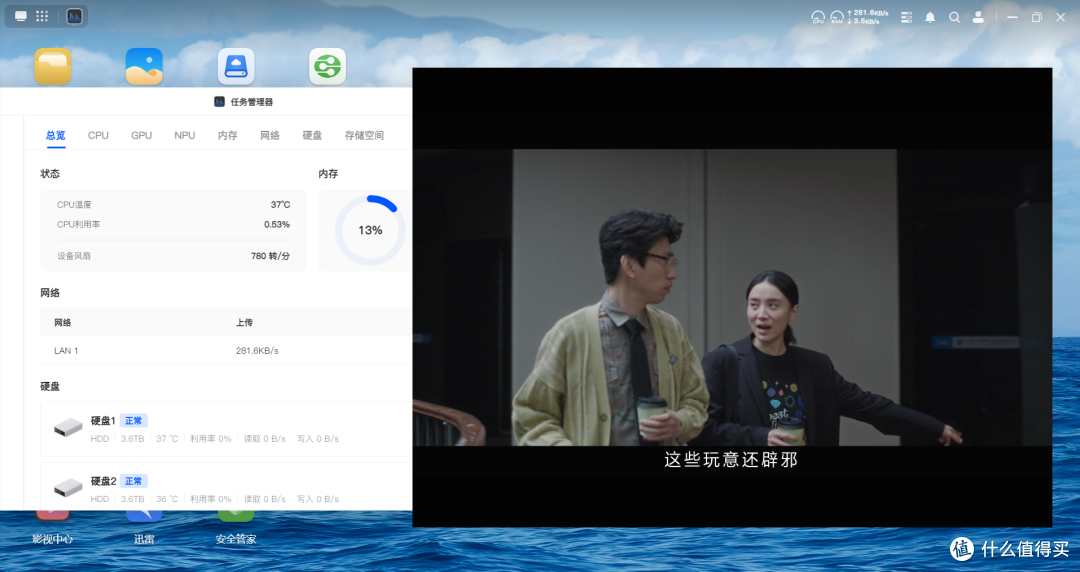
Task: Click 正常 badge of 硬盘1
Action: 134,420
